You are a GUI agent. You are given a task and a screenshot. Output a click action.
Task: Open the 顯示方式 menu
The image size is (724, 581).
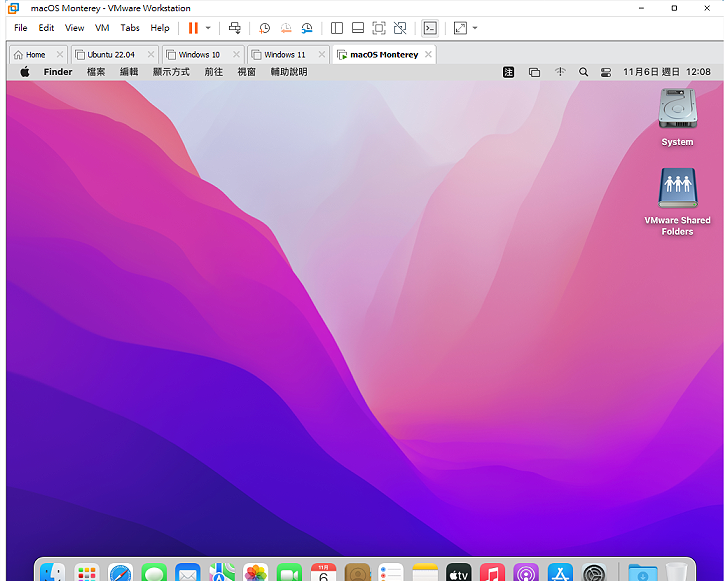171,72
